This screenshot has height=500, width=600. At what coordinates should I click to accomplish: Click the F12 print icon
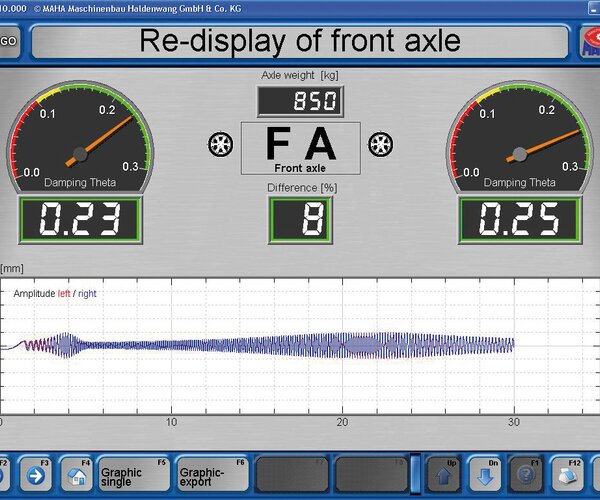pos(566,473)
